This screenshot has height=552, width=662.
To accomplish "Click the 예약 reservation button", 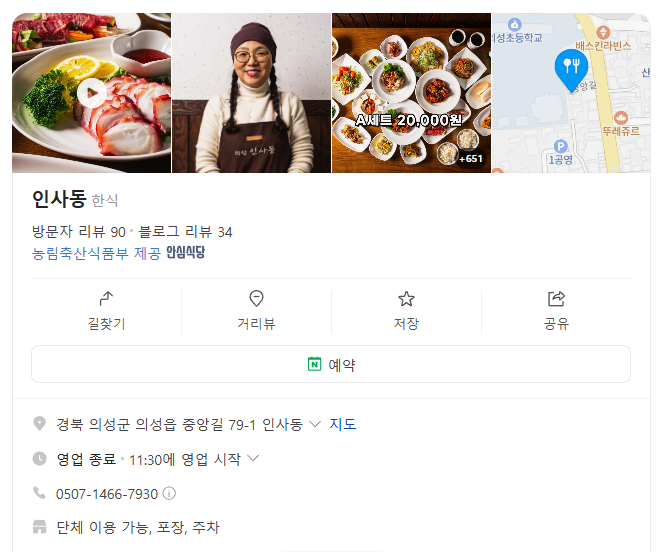I will (x=331, y=364).
